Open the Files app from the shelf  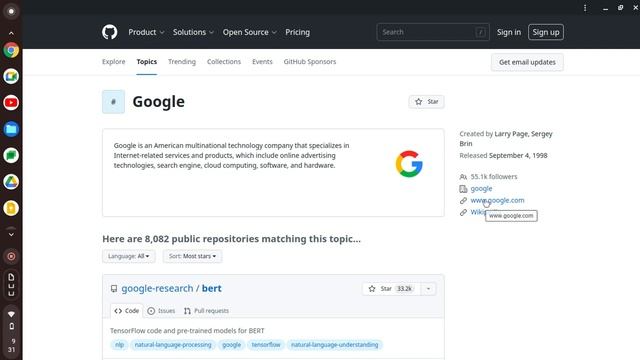click(x=11, y=129)
